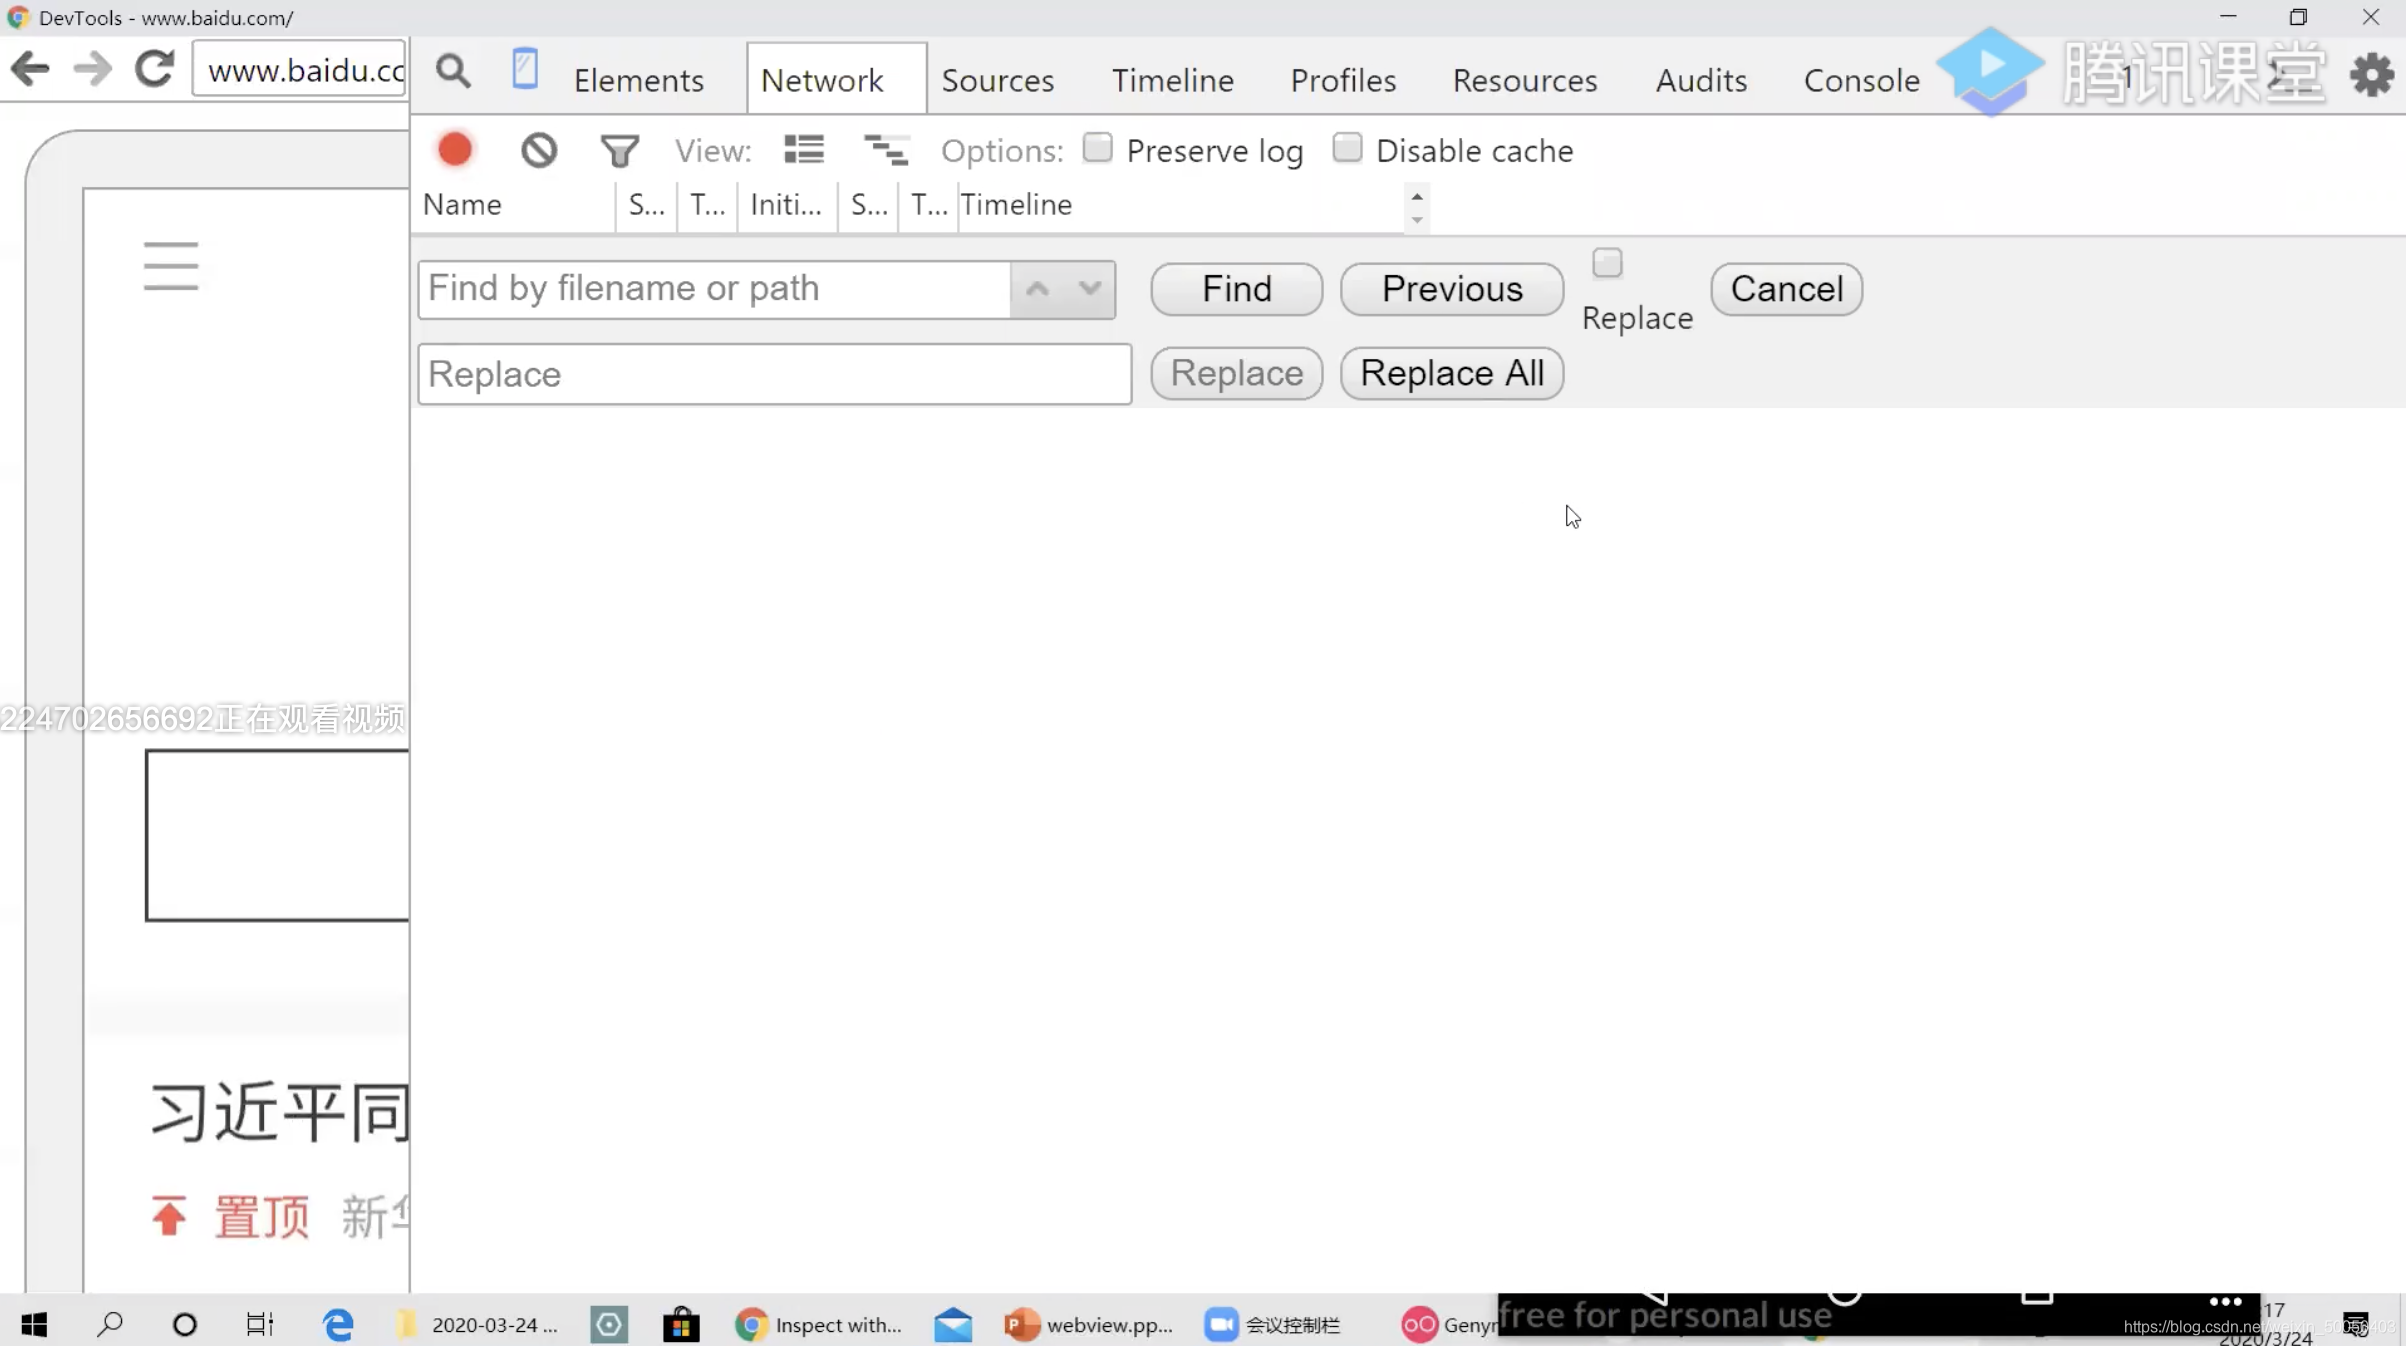Click the red record network log button
Viewport: 2406px width, 1346px height.
coord(455,150)
